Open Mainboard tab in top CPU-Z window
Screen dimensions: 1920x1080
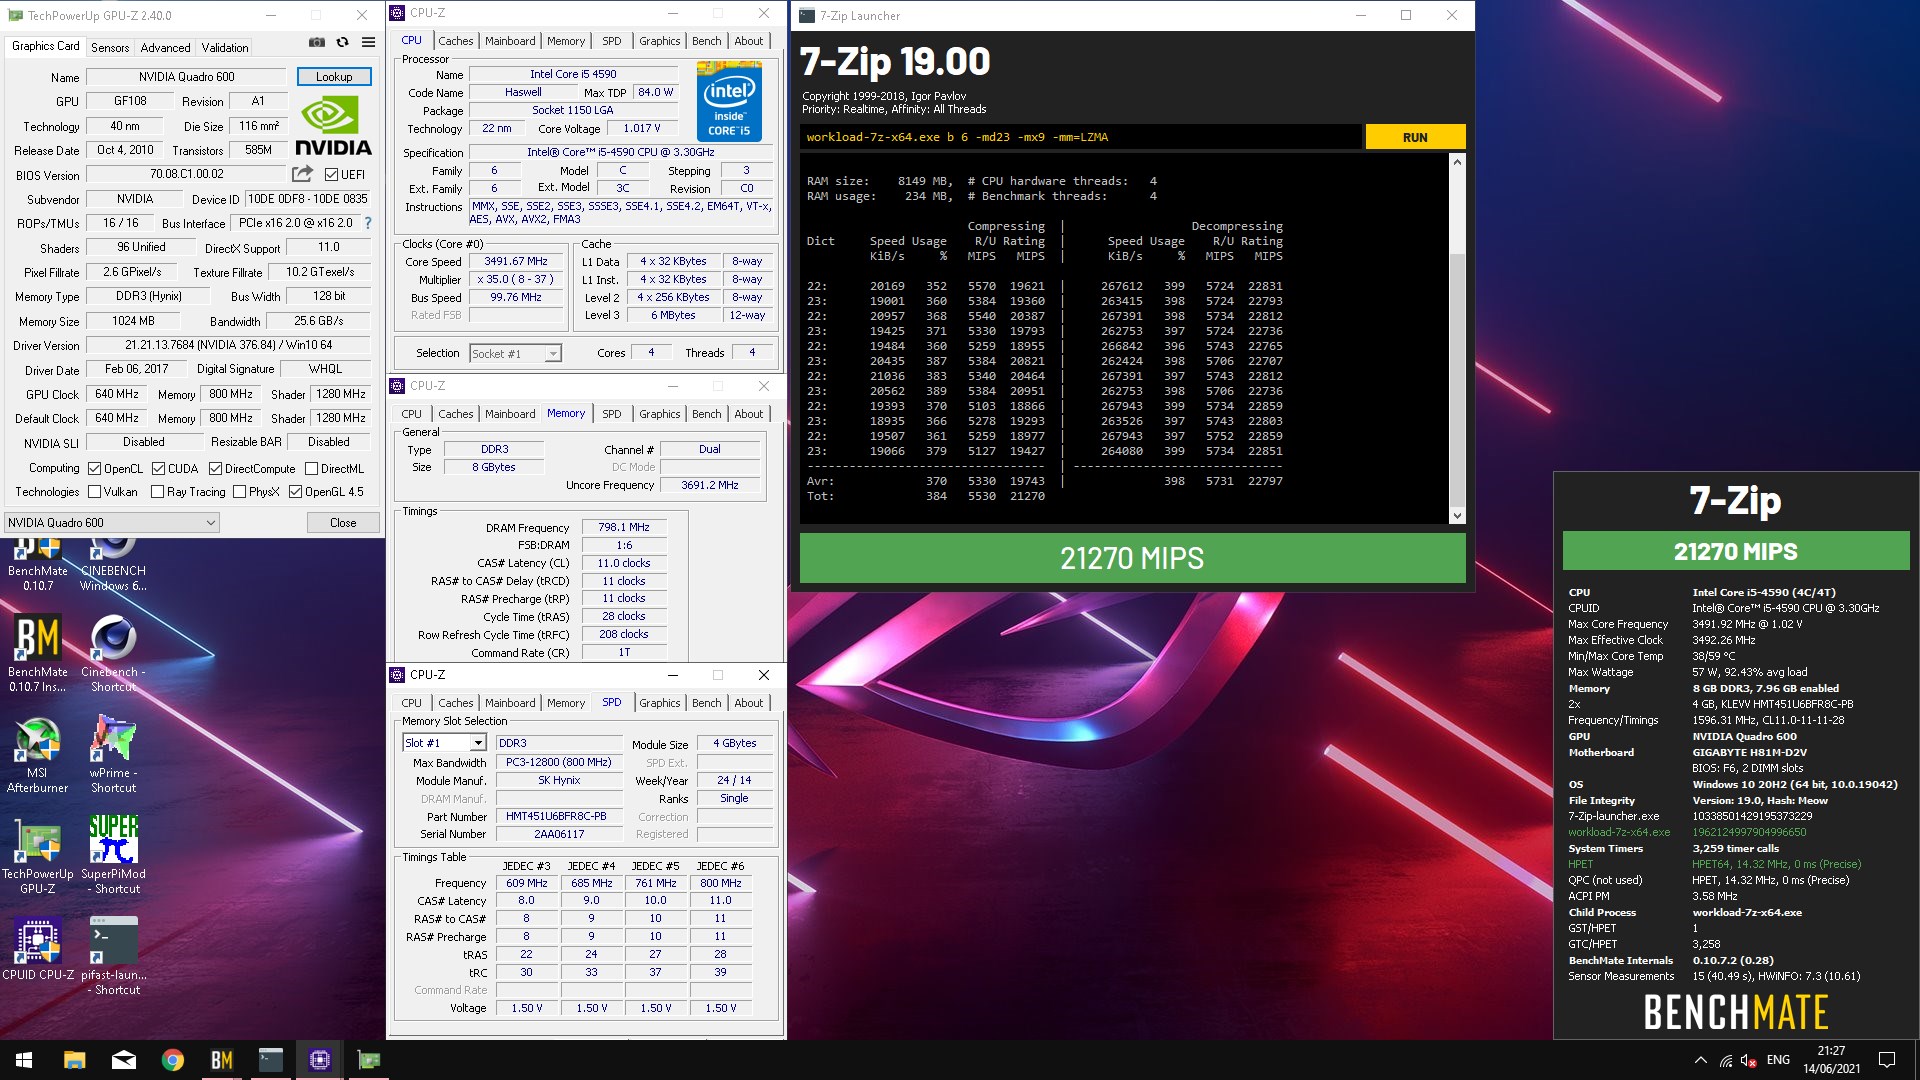tap(510, 41)
